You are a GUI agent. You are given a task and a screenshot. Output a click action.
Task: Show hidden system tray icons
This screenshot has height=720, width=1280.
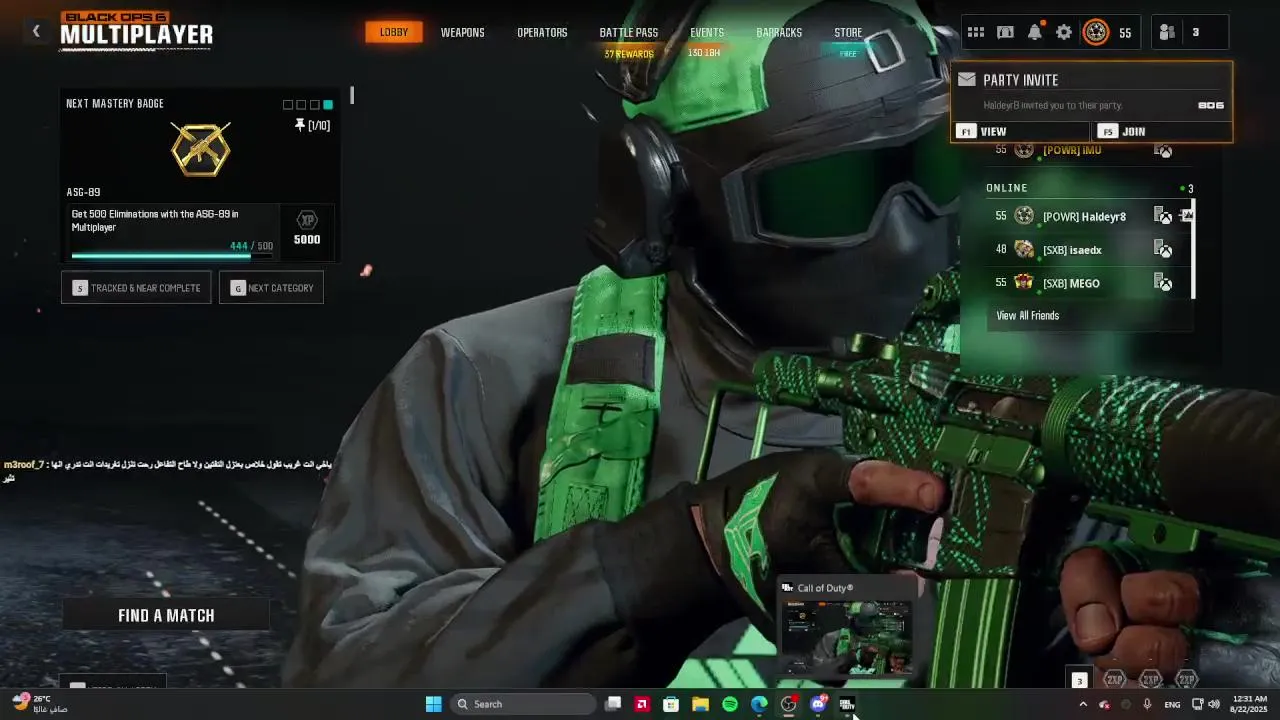point(1082,704)
